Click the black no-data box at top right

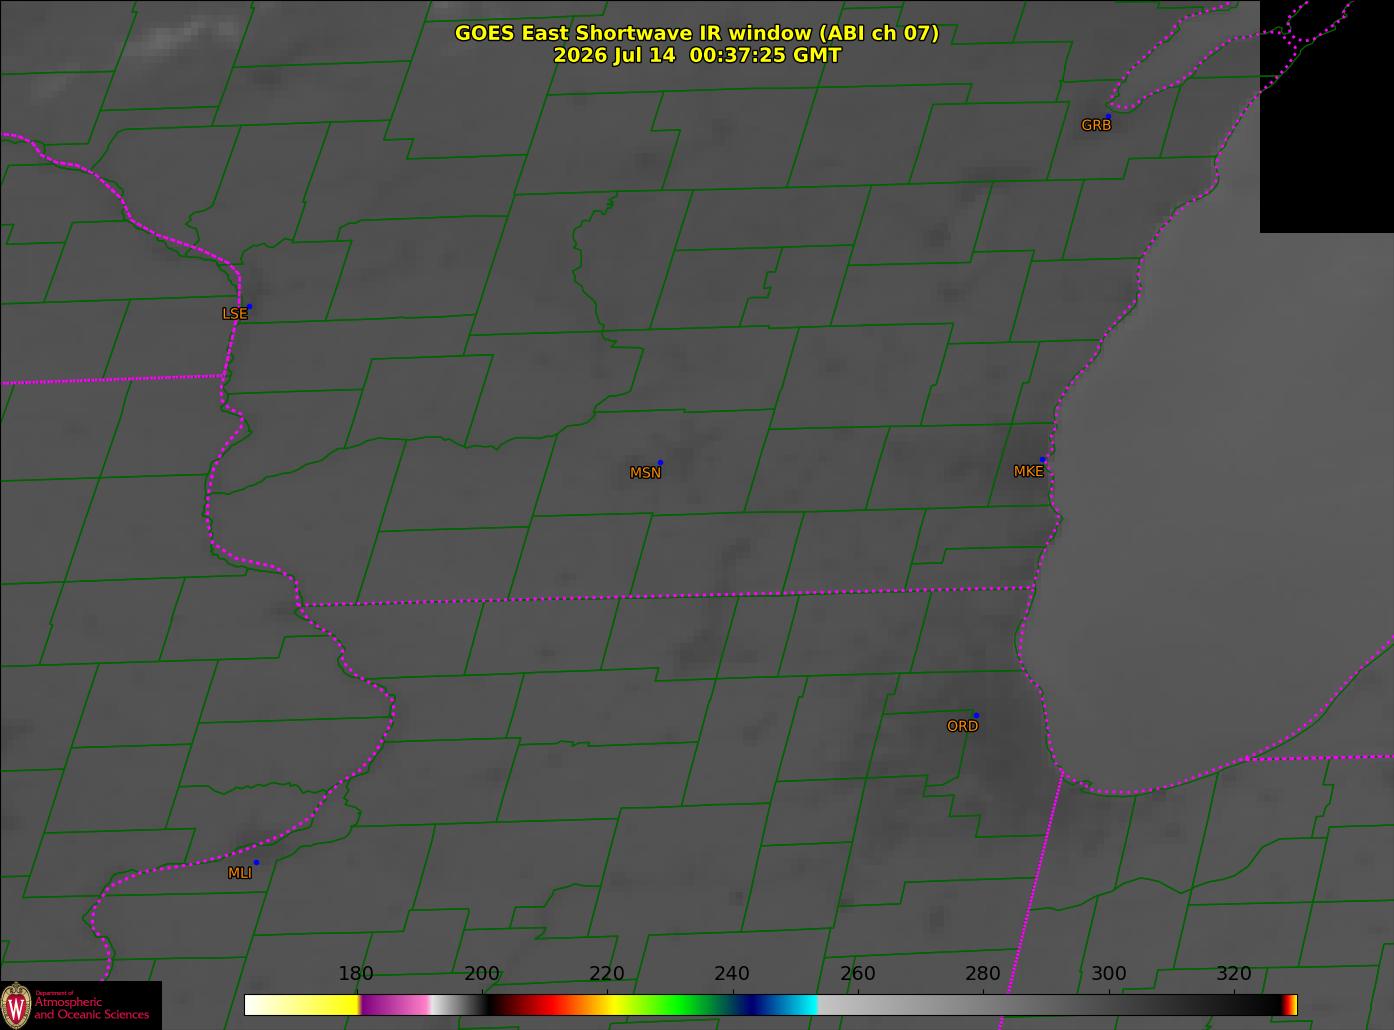point(1327,116)
